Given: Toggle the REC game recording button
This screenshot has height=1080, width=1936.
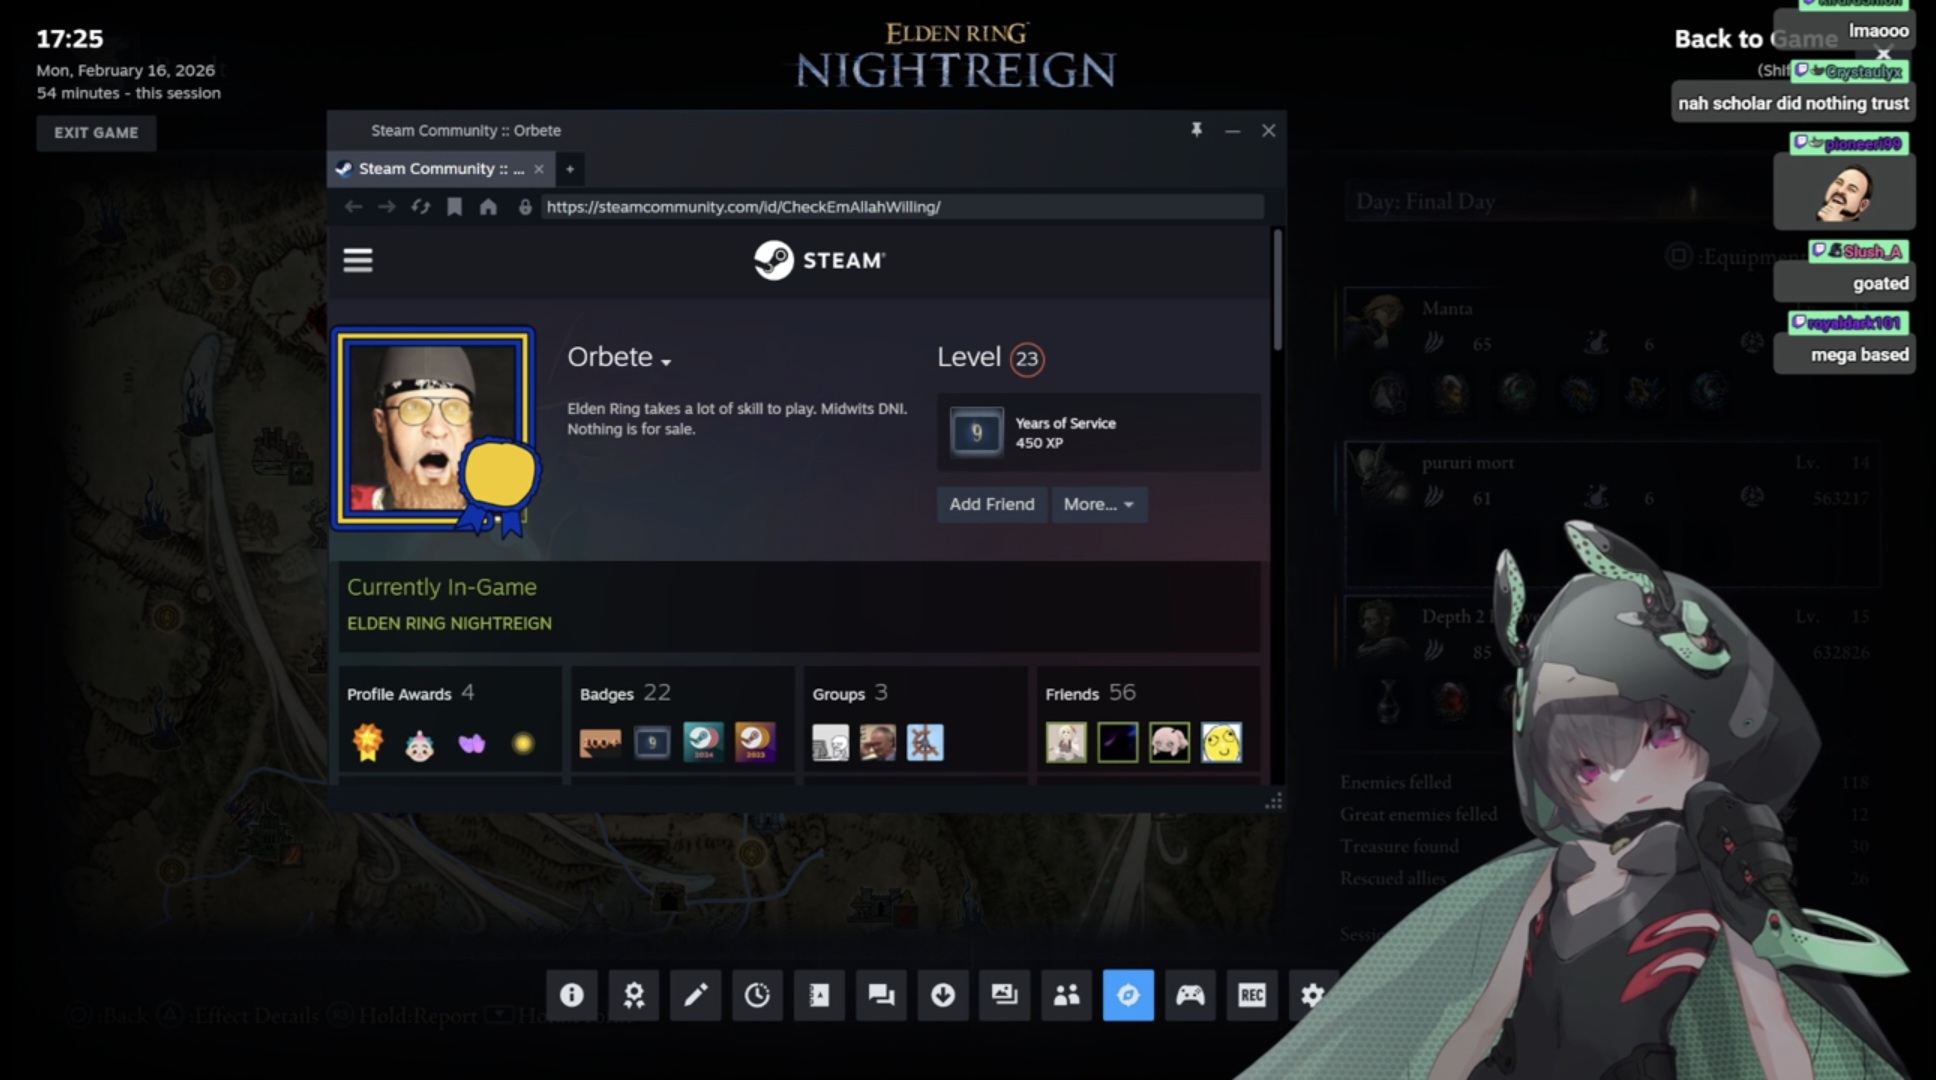Looking at the screenshot, I should pyautogui.click(x=1252, y=995).
